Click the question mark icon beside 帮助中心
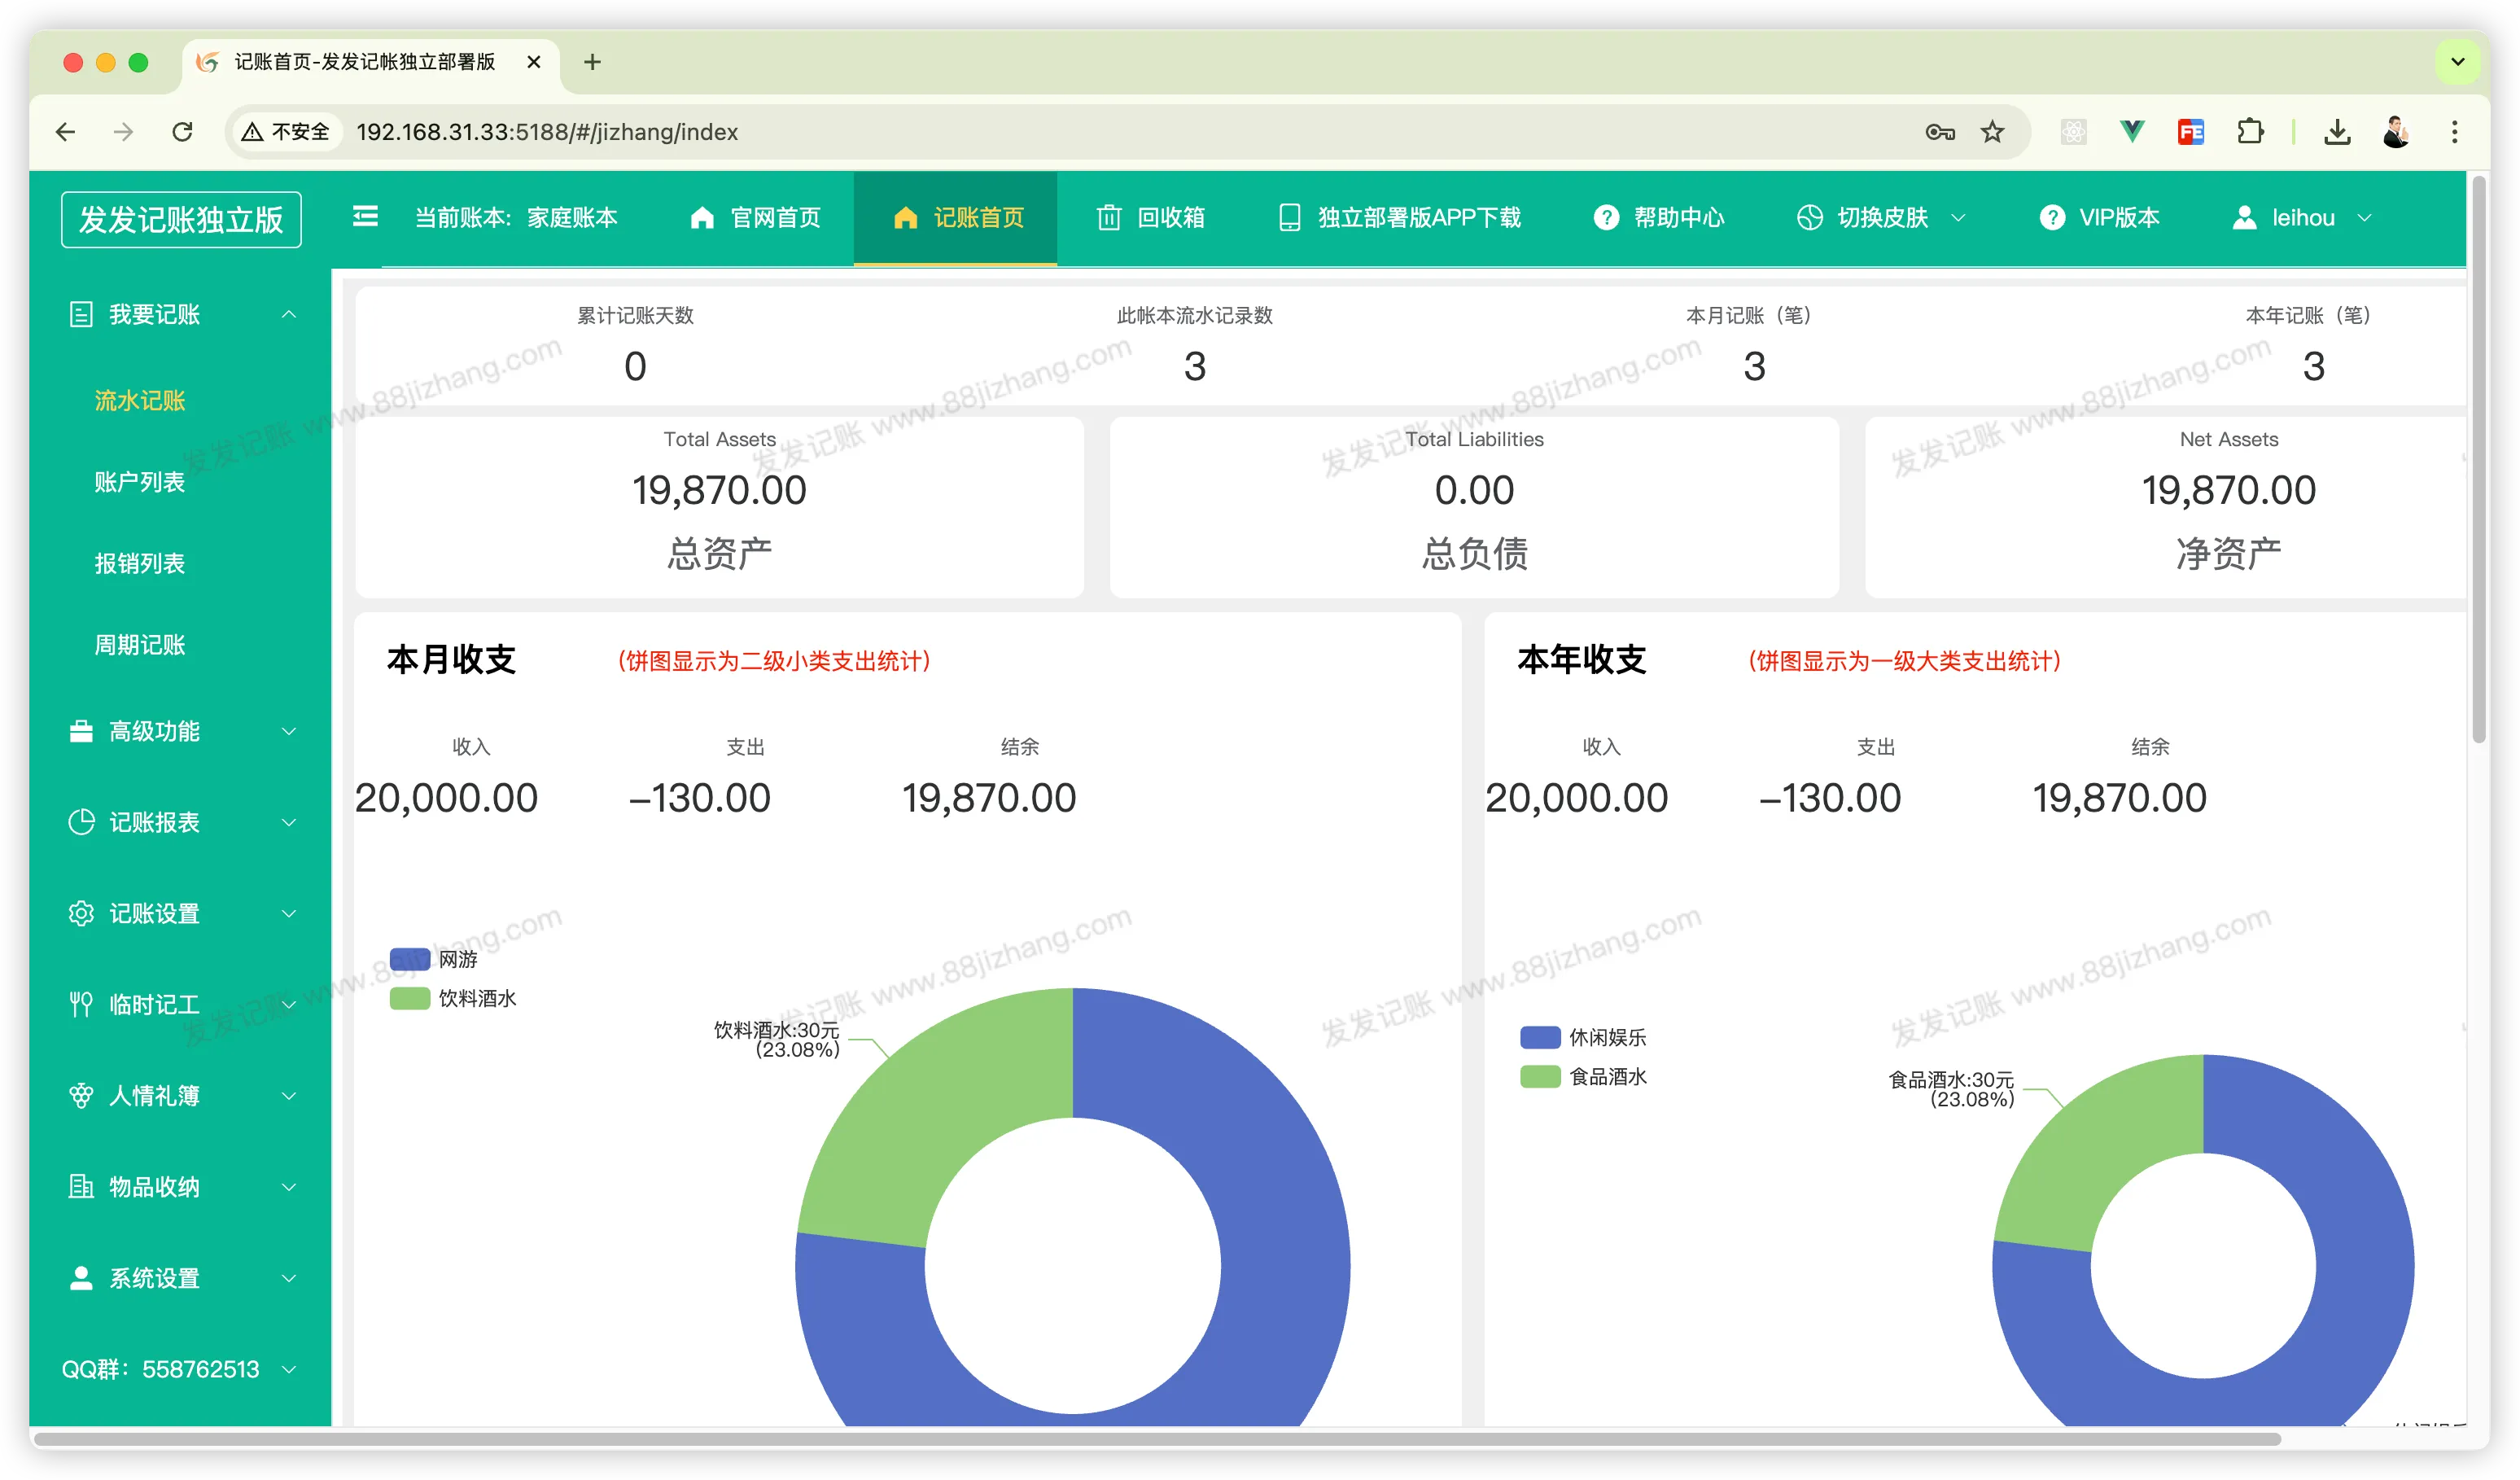Image resolution: width=2520 pixels, height=1480 pixels. (x=1606, y=218)
